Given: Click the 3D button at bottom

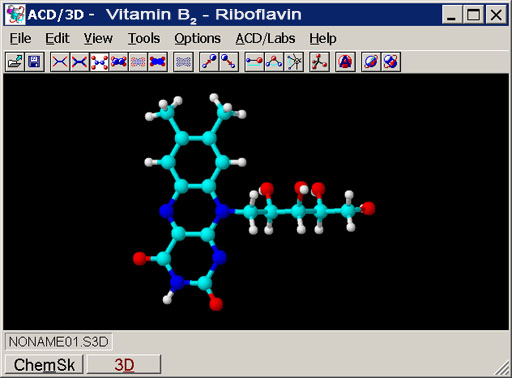Looking at the screenshot, I should [124, 365].
